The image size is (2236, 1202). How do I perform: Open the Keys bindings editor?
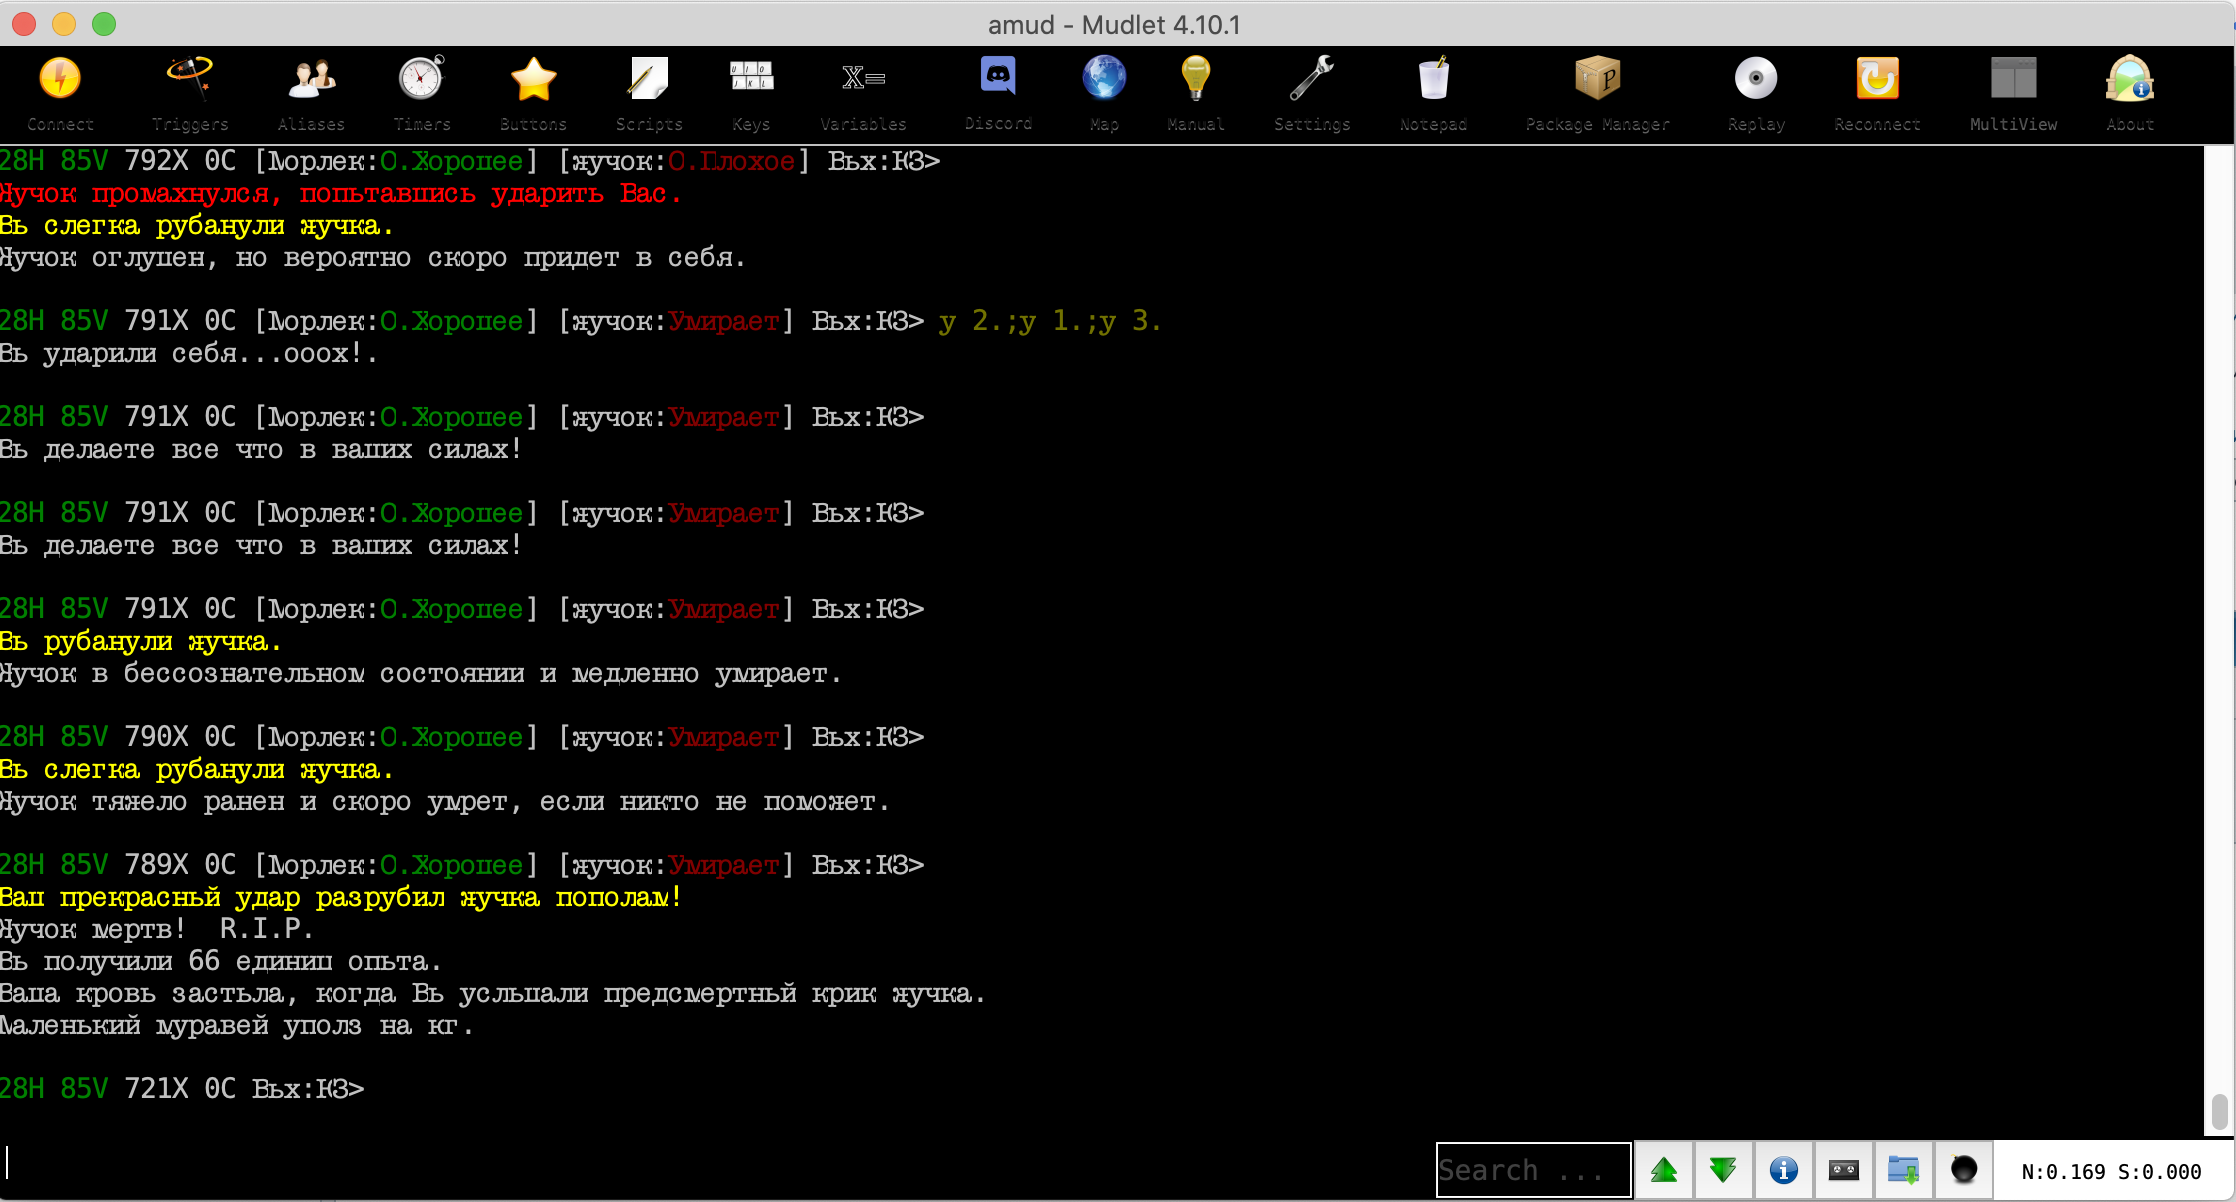(751, 93)
